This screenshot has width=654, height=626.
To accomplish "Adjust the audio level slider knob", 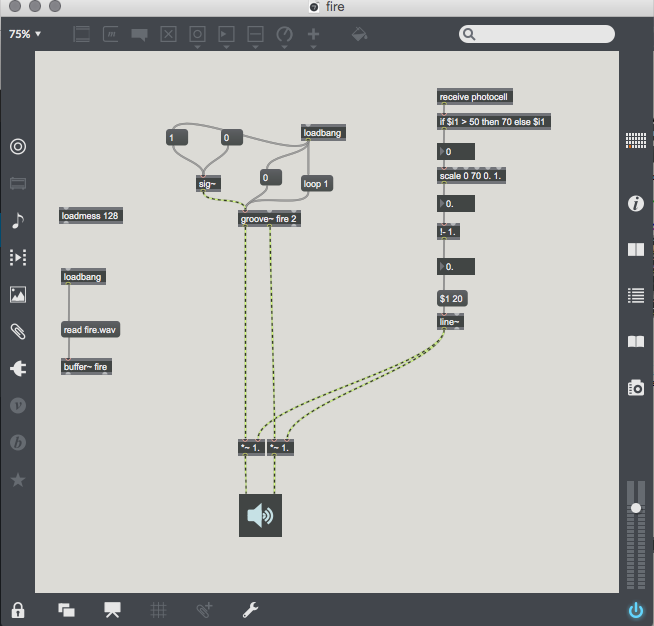I will 636,508.
